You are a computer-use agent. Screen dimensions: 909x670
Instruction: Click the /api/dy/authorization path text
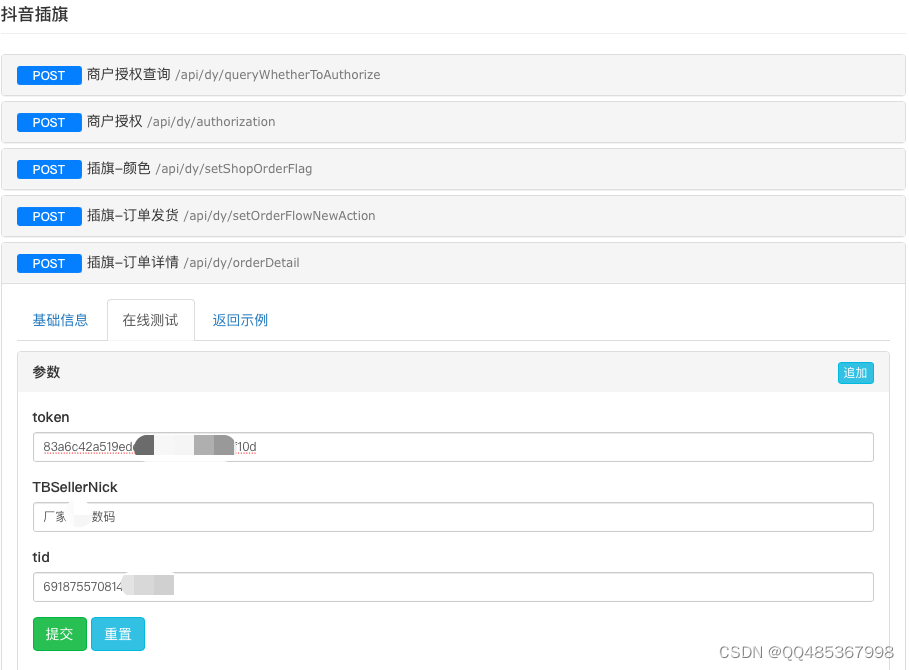click(x=211, y=122)
